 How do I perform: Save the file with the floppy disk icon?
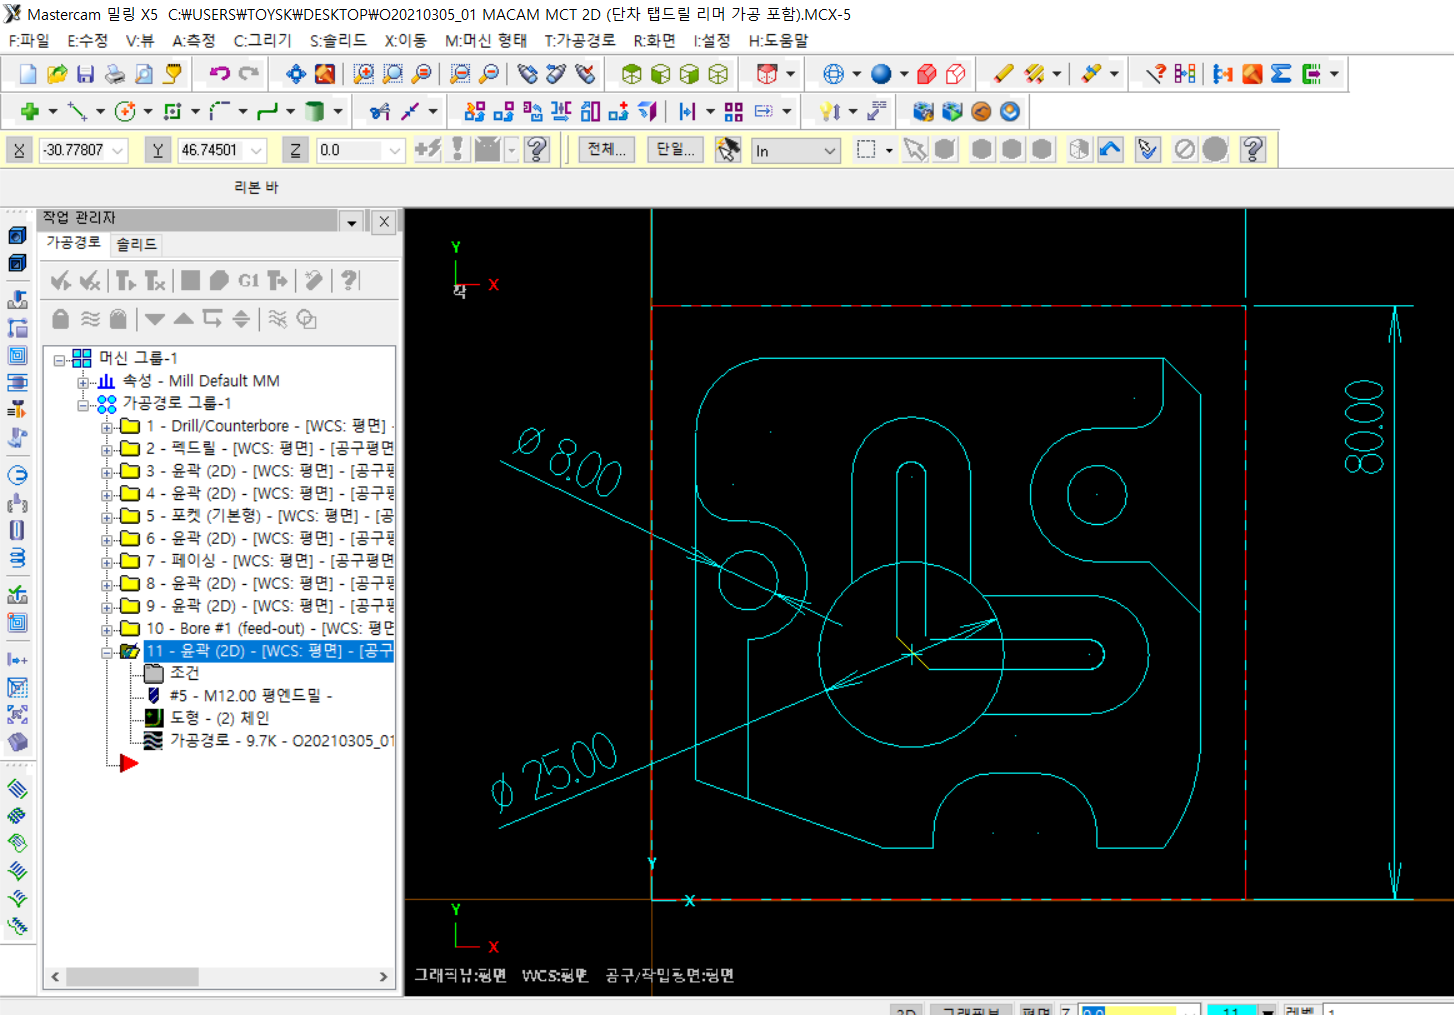point(86,74)
